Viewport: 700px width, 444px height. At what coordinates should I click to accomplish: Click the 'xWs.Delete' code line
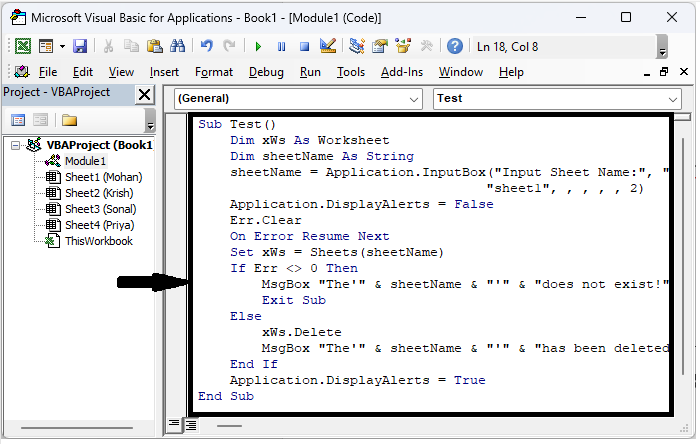pyautogui.click(x=301, y=332)
